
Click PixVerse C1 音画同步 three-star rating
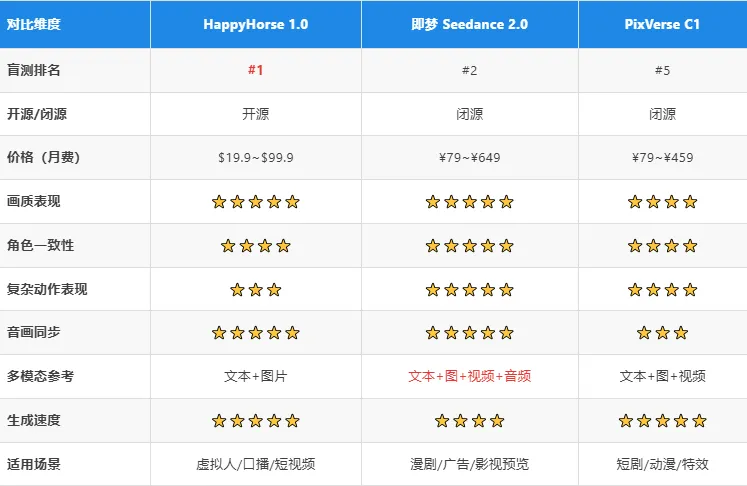662,333
